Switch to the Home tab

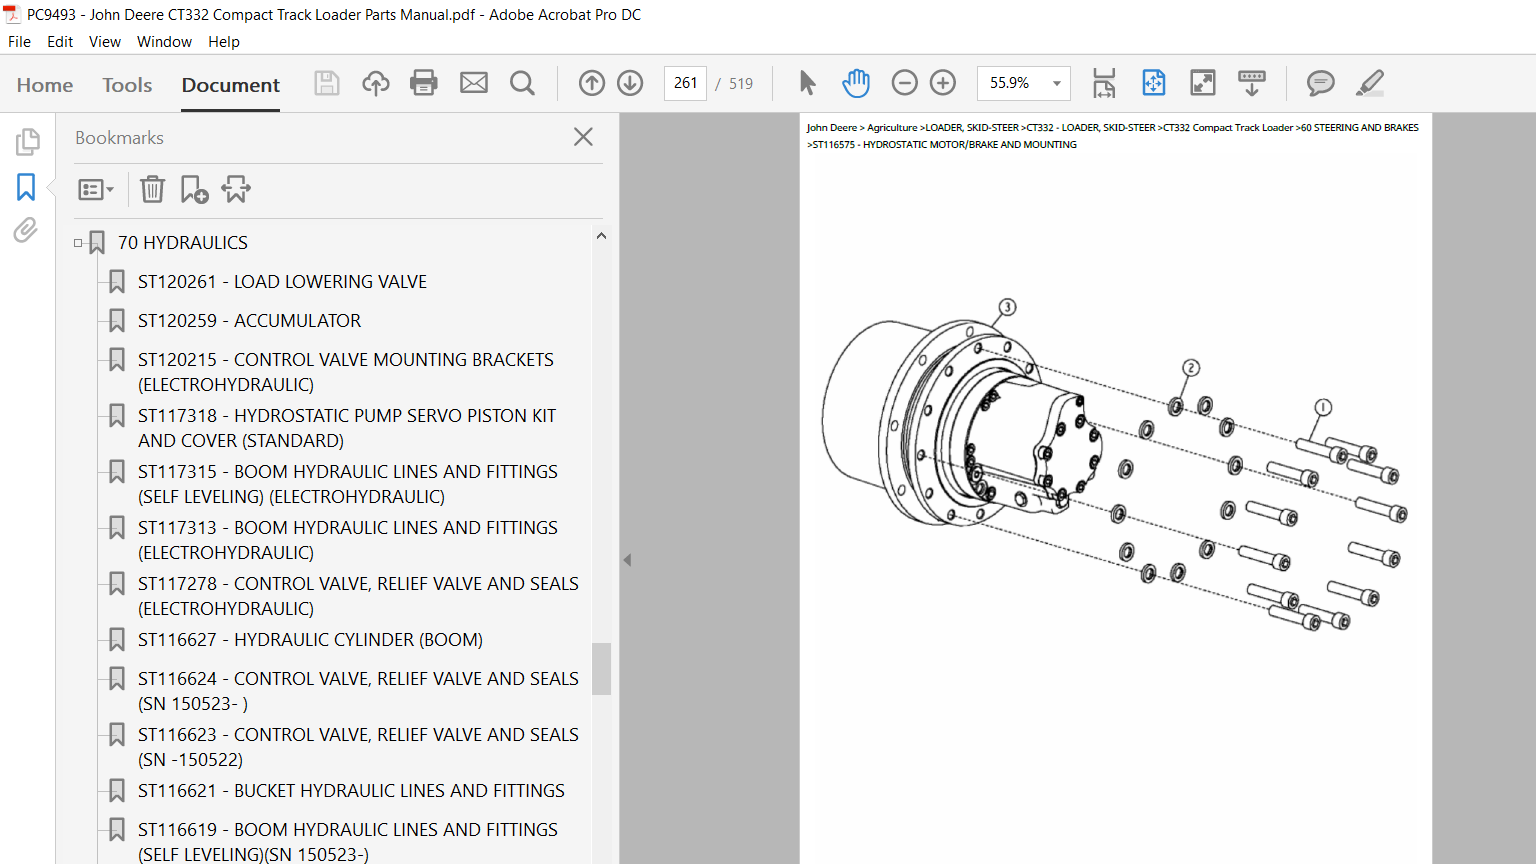click(x=45, y=85)
